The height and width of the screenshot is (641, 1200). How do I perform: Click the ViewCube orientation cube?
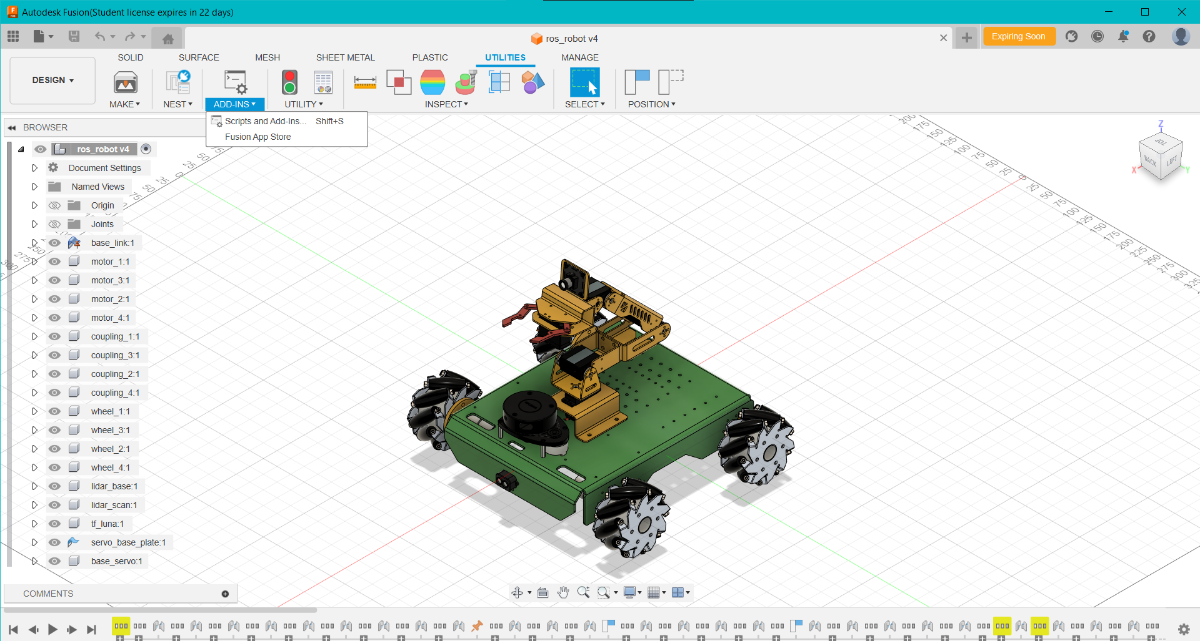coord(1162,158)
